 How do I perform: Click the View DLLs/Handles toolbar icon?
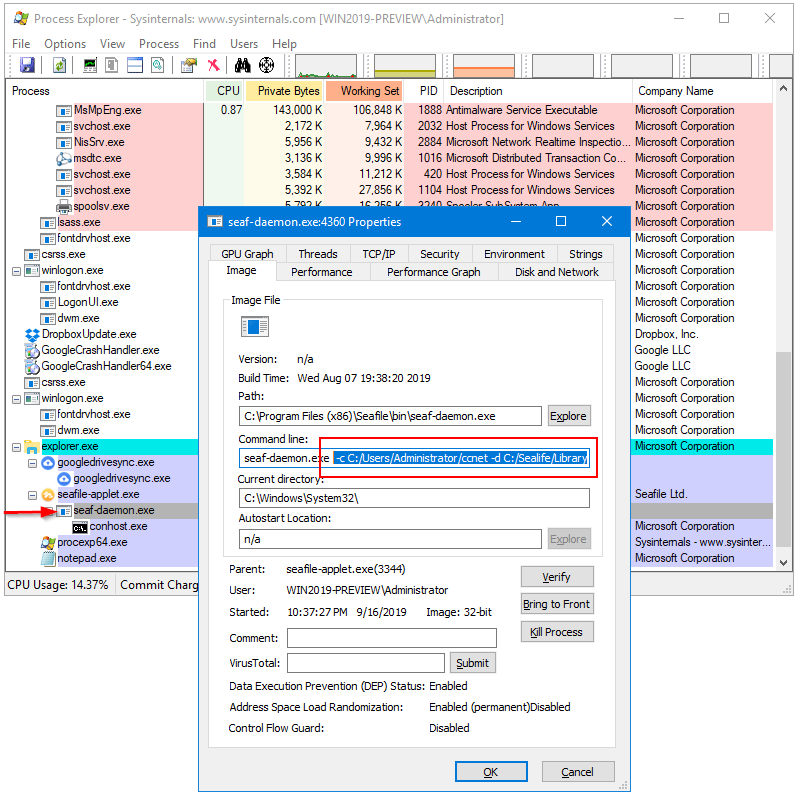(158, 65)
